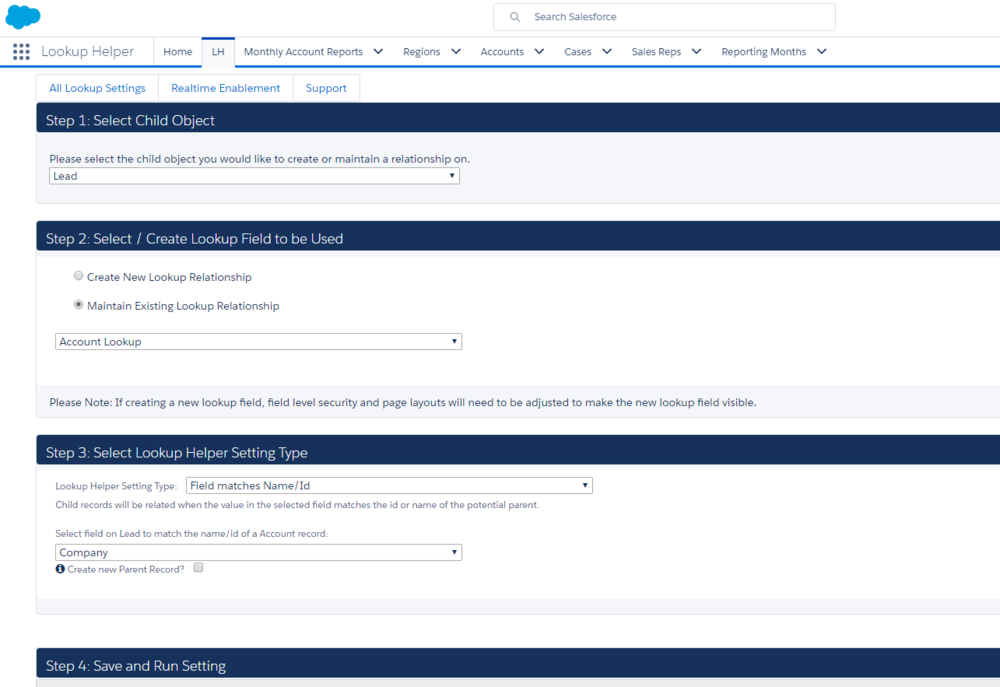Click the Maintain Existing Lookup Relationship label

coord(183,306)
